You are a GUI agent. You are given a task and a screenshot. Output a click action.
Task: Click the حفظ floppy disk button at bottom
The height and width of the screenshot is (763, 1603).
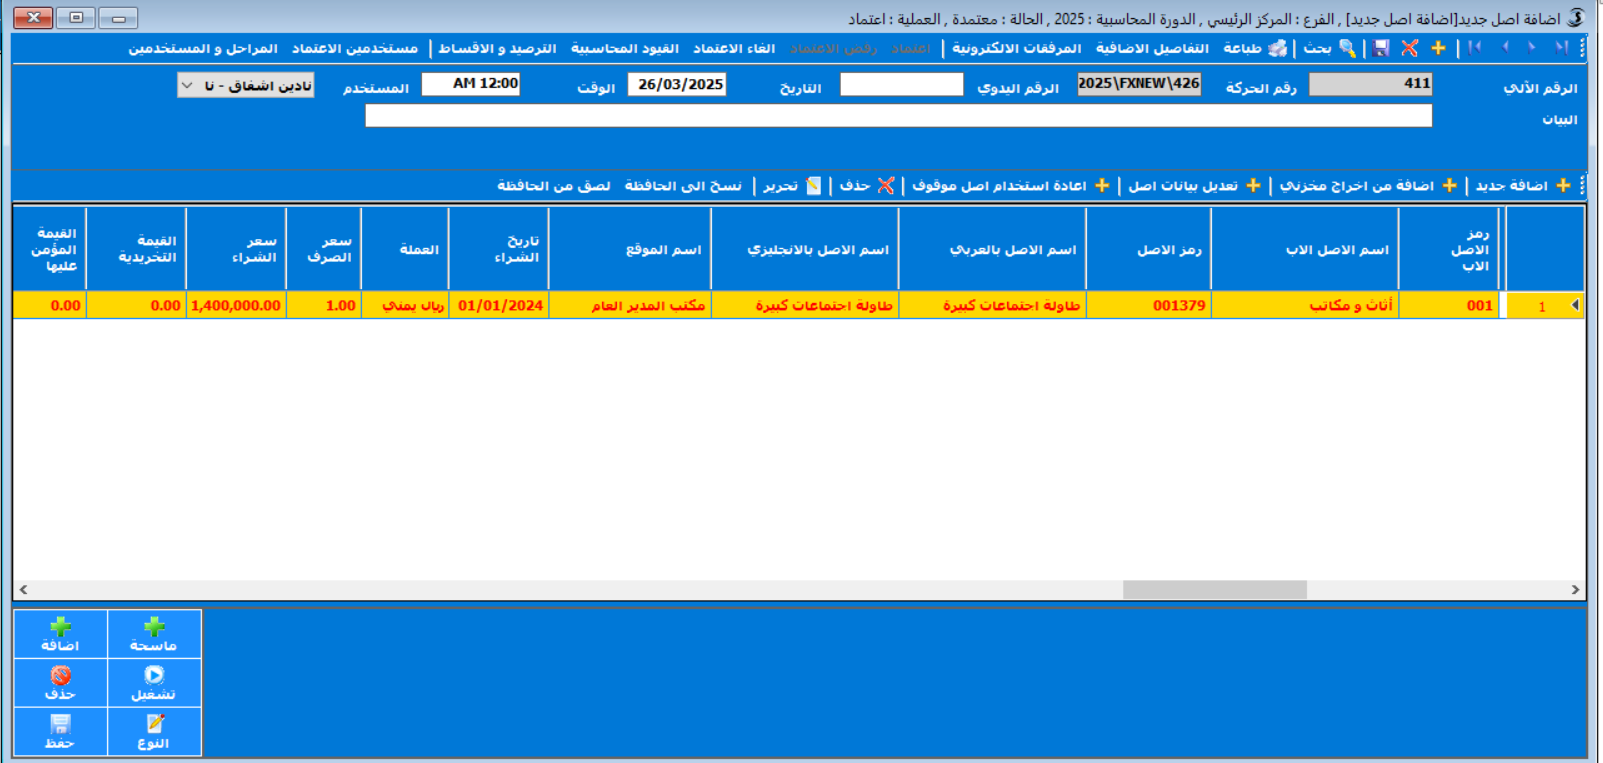tap(60, 732)
